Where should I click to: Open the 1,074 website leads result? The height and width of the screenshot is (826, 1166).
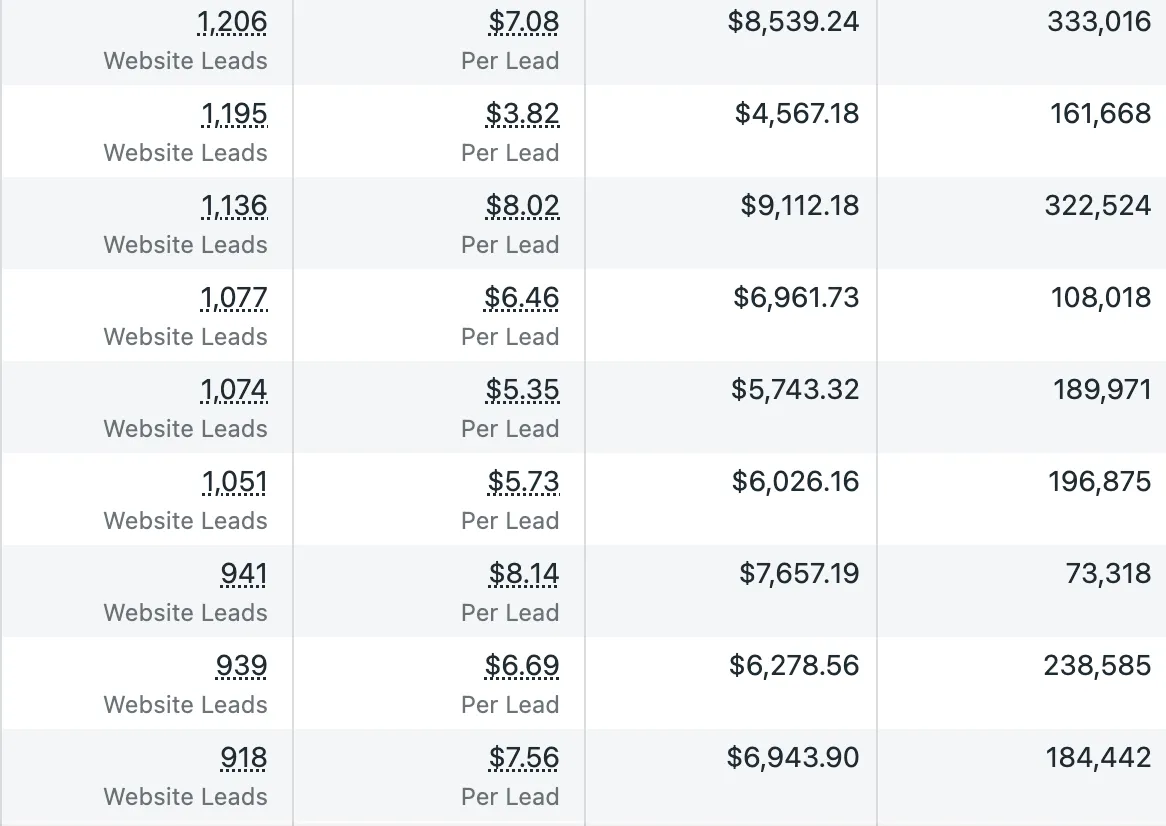coord(233,390)
